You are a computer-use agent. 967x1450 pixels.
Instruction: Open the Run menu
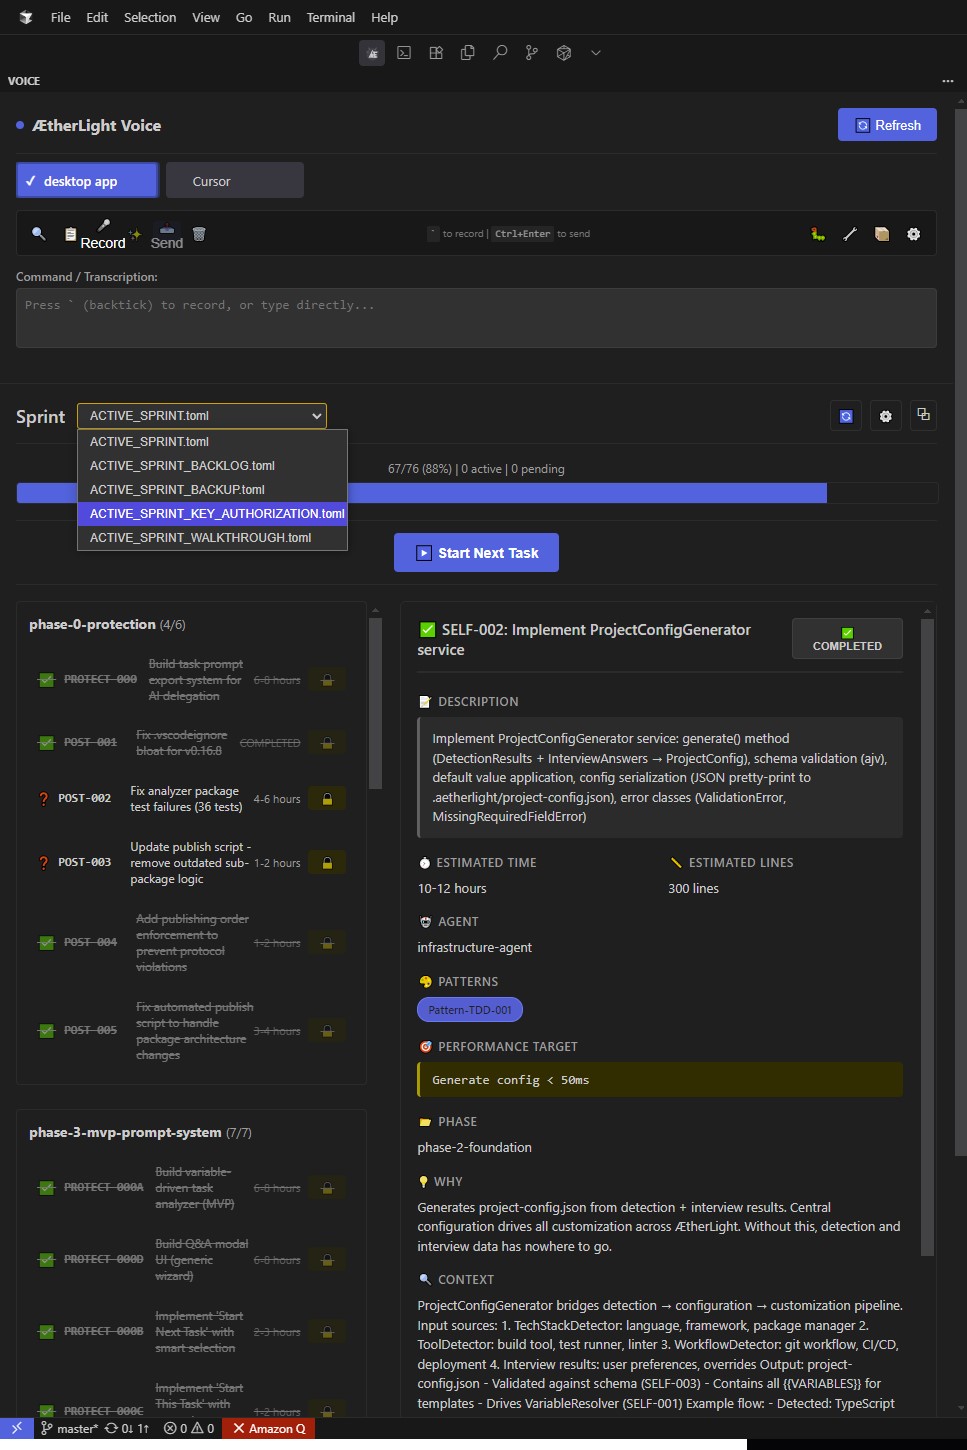278,17
